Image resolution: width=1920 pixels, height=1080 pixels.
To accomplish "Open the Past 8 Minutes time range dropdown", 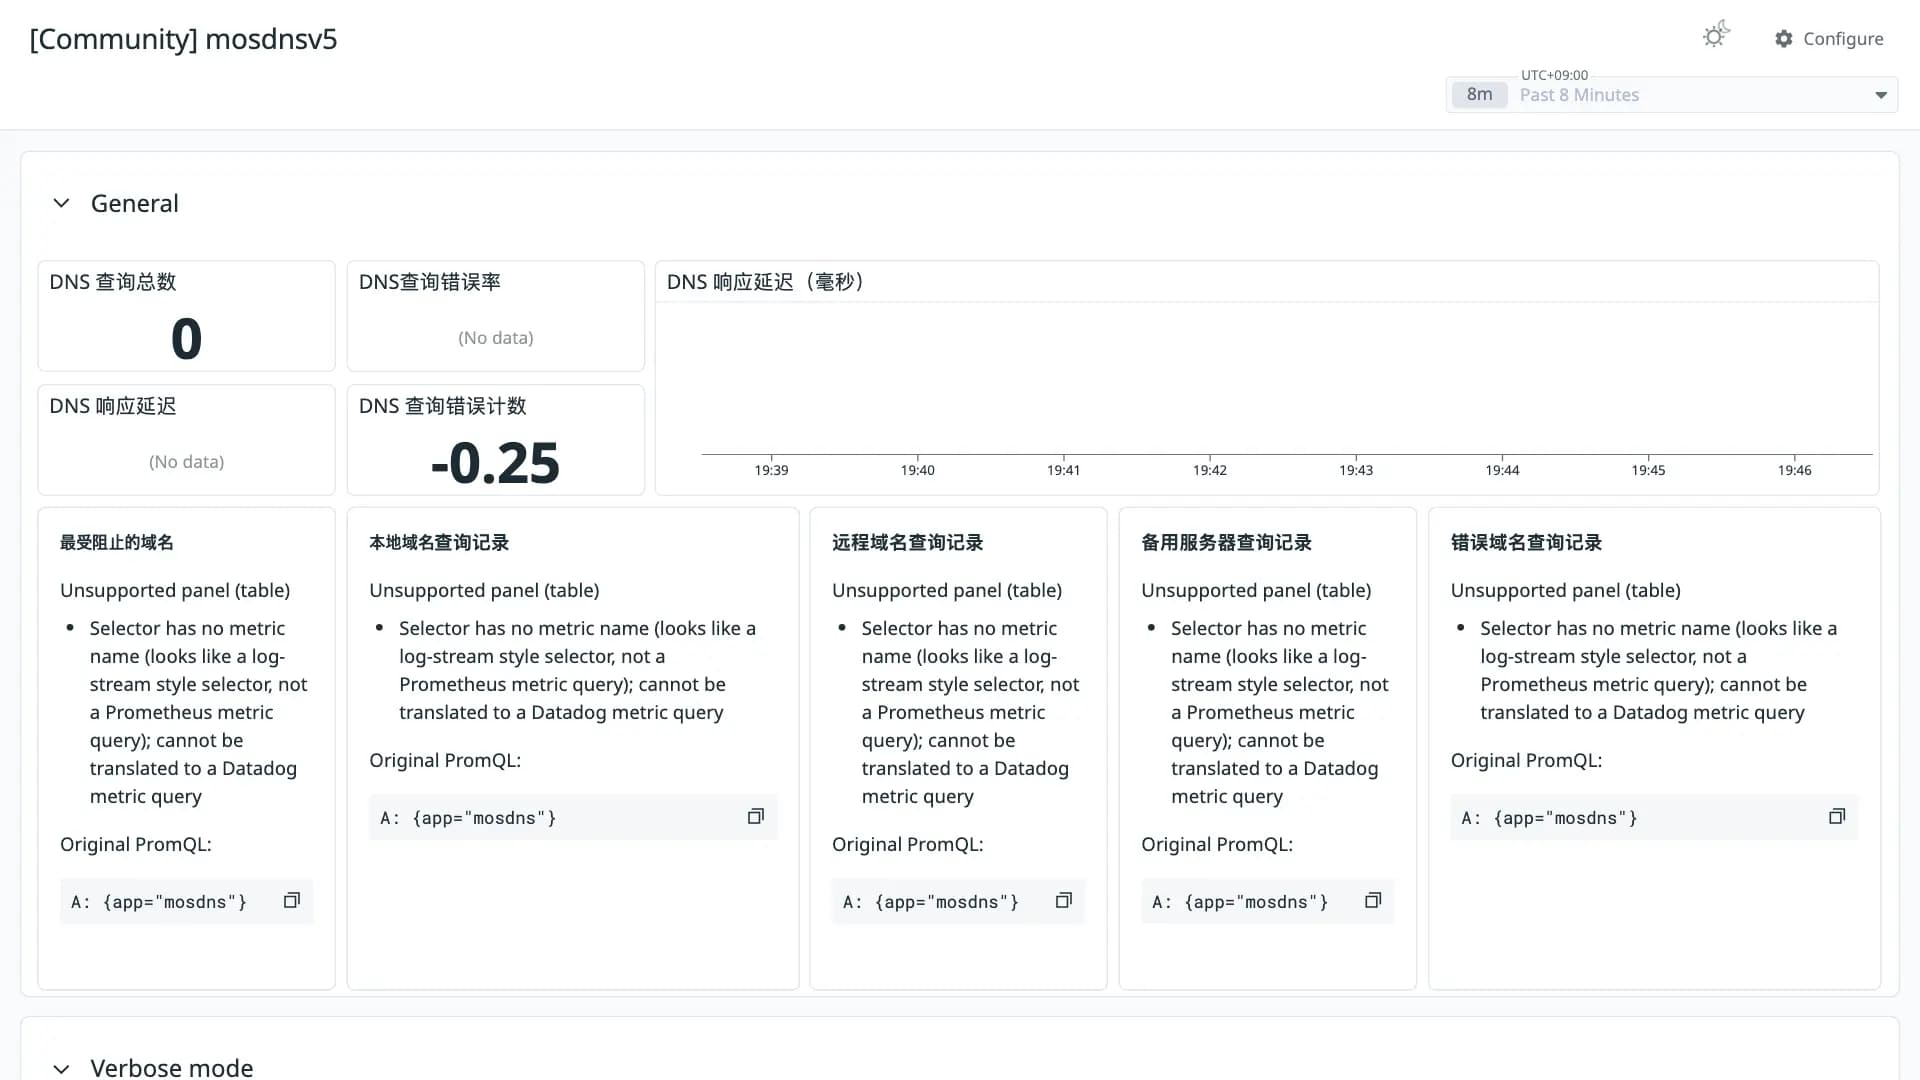I will [1672, 95].
